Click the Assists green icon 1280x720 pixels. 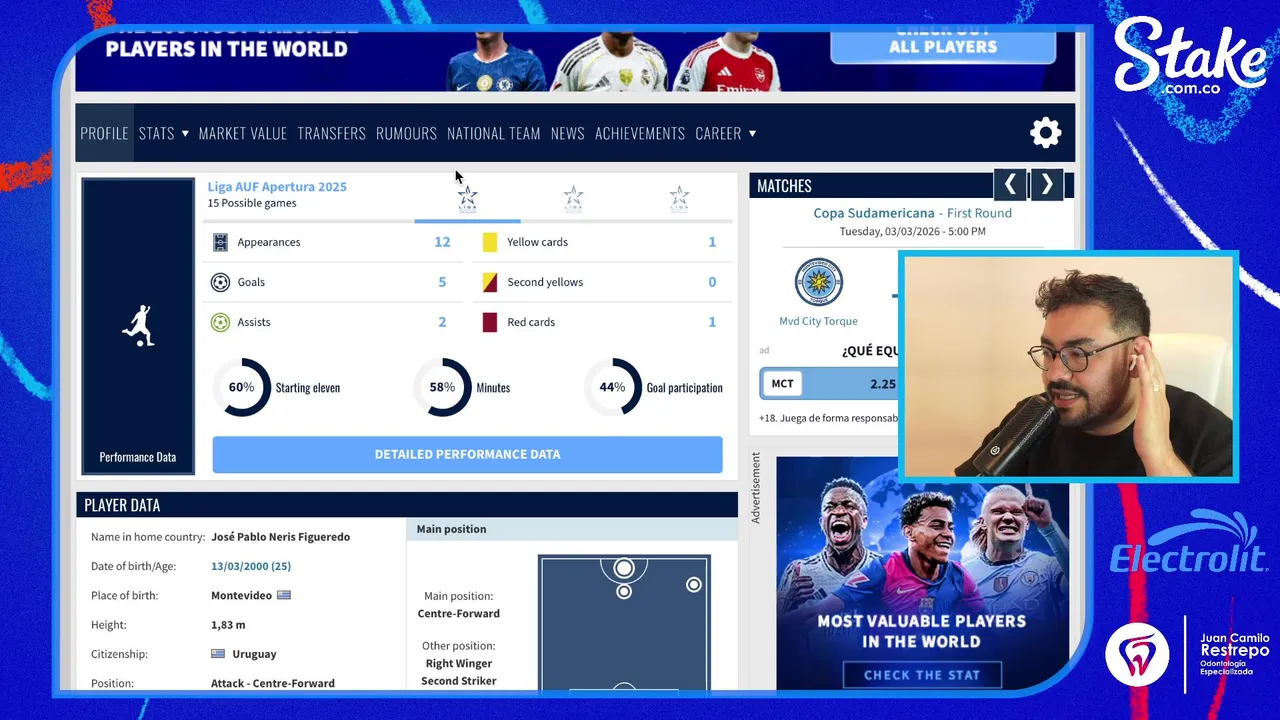click(221, 322)
